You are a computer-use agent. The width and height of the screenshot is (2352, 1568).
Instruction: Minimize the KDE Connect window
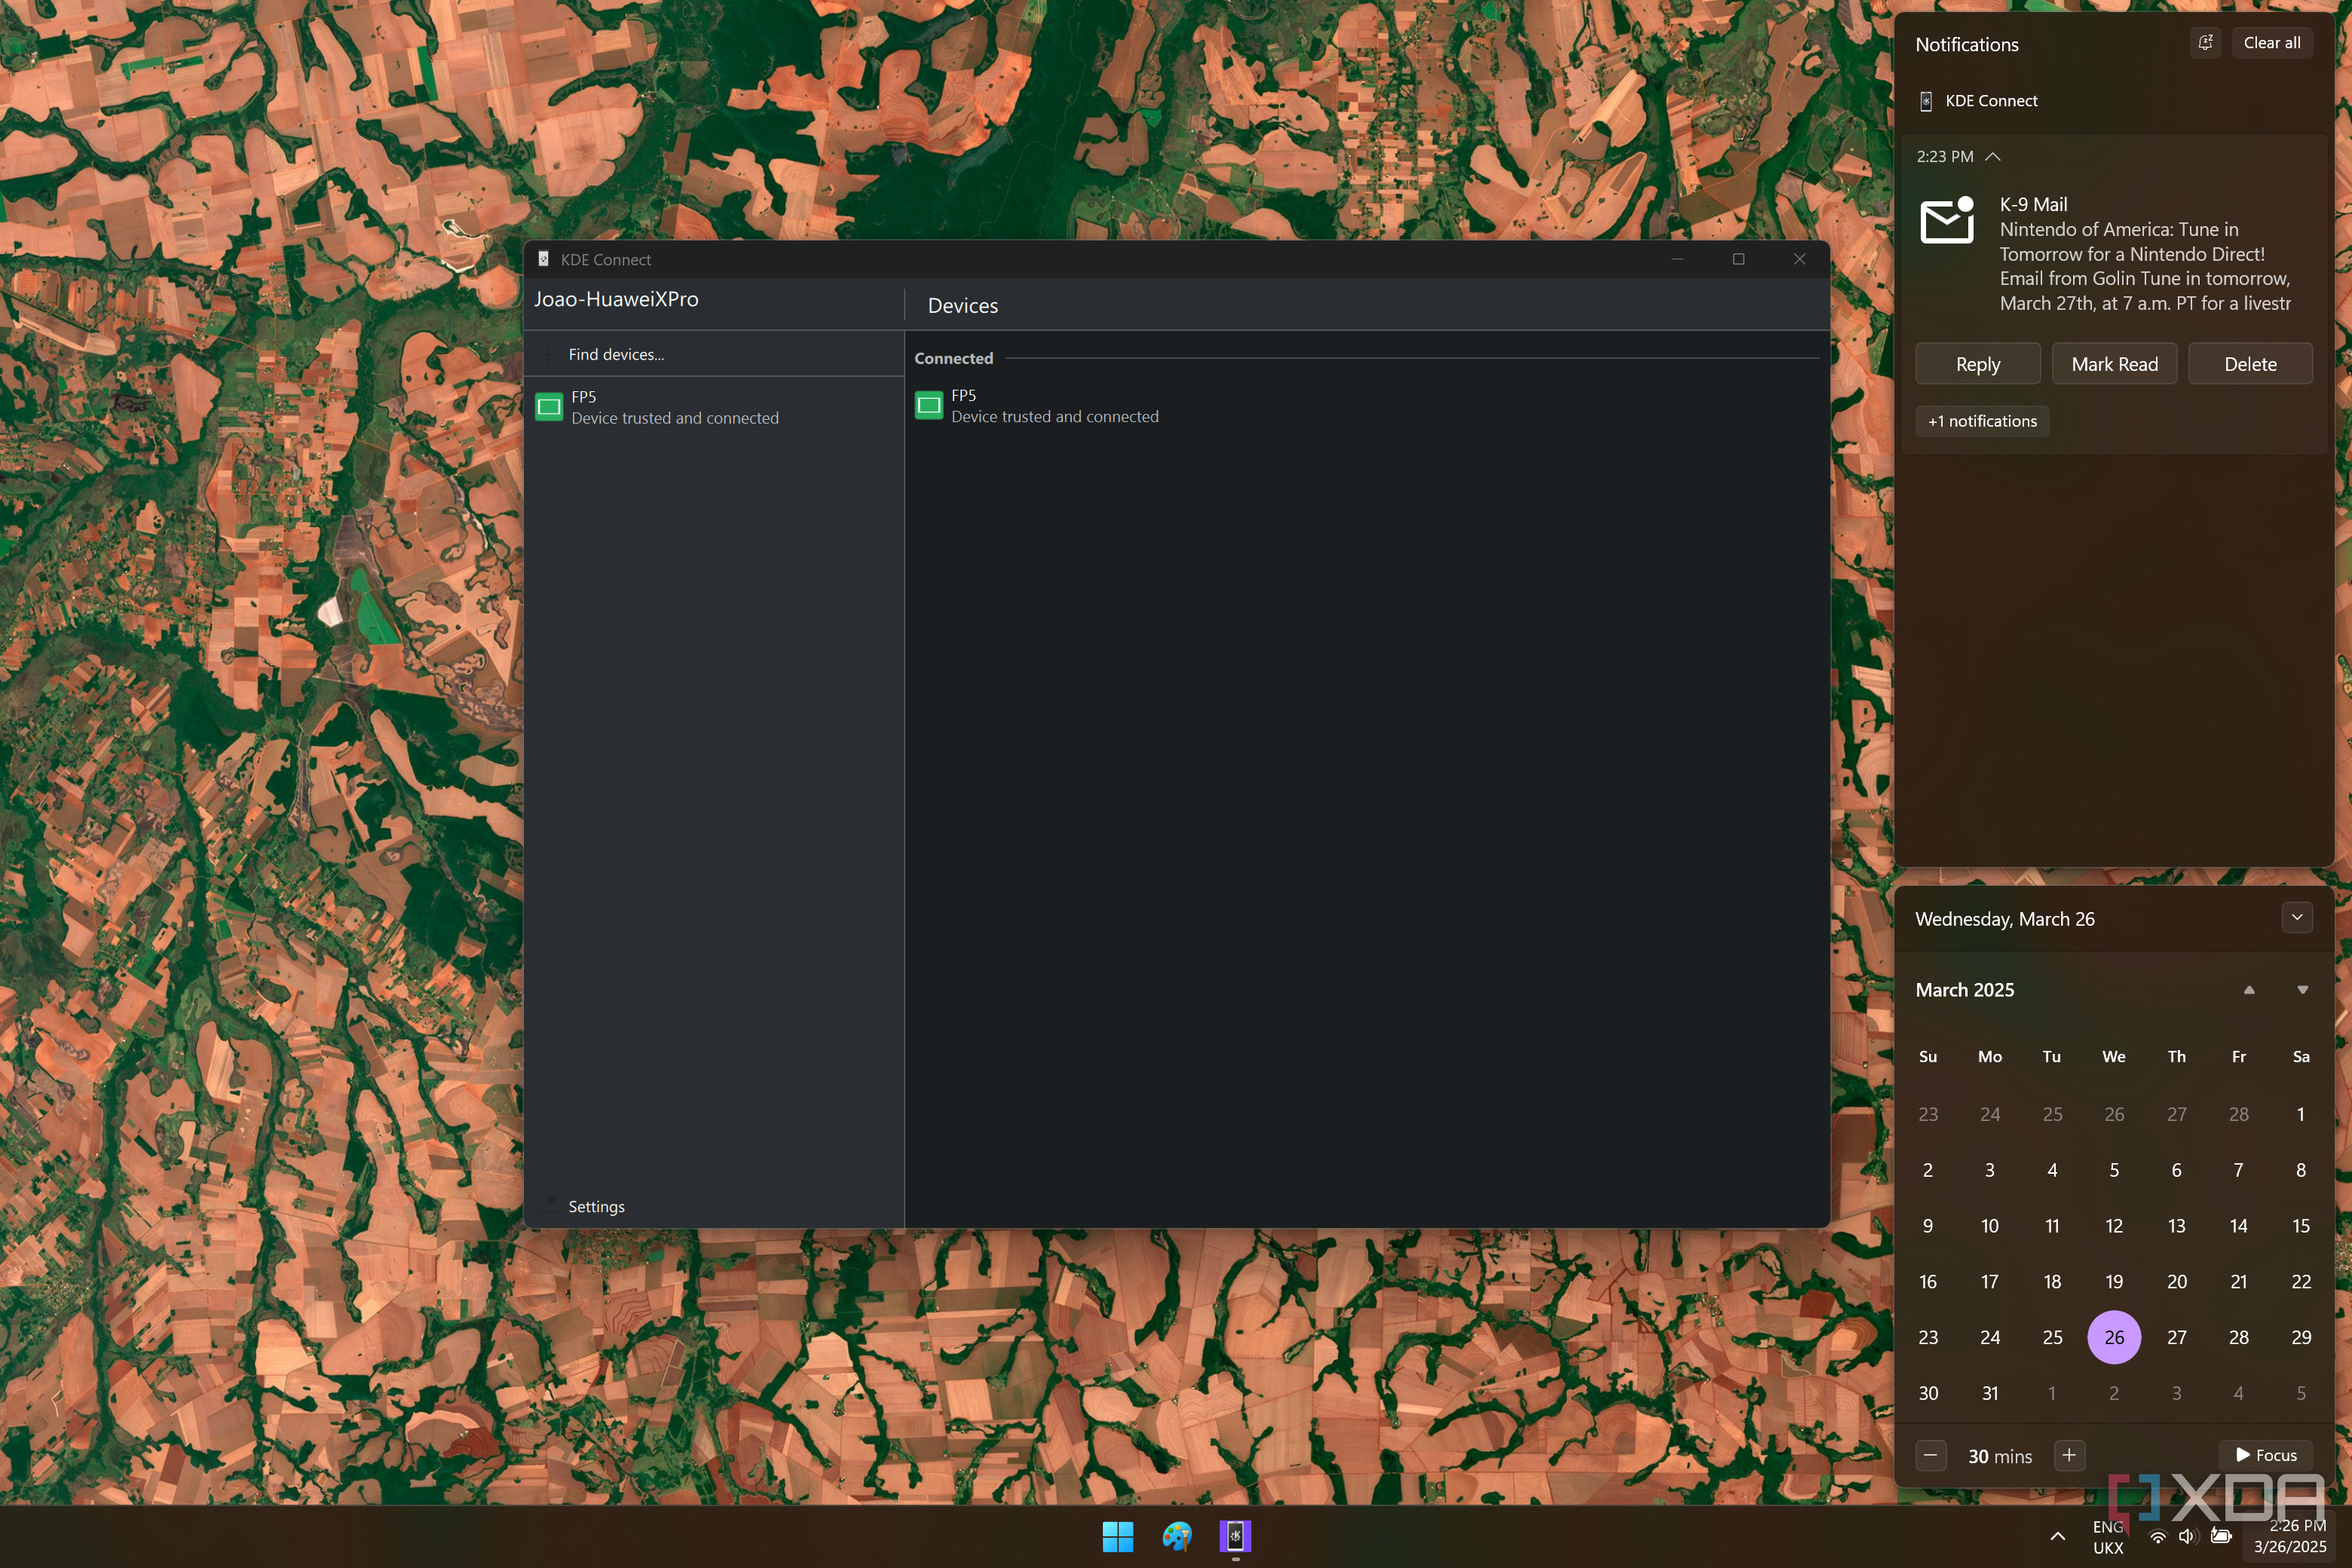(x=1678, y=259)
